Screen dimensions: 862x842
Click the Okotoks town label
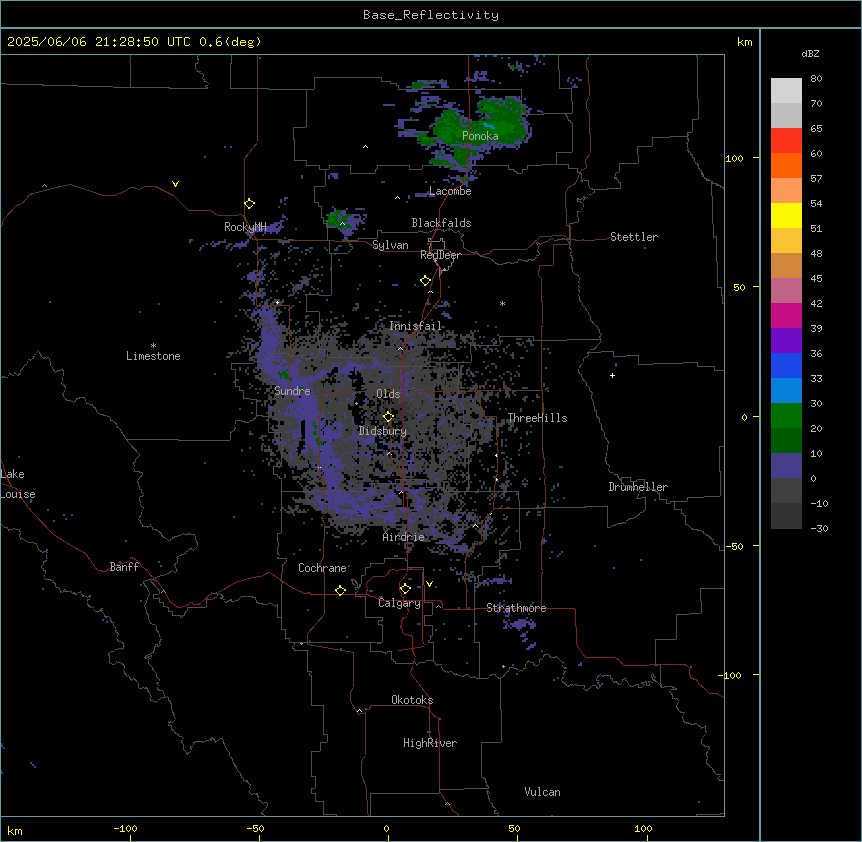(x=412, y=700)
